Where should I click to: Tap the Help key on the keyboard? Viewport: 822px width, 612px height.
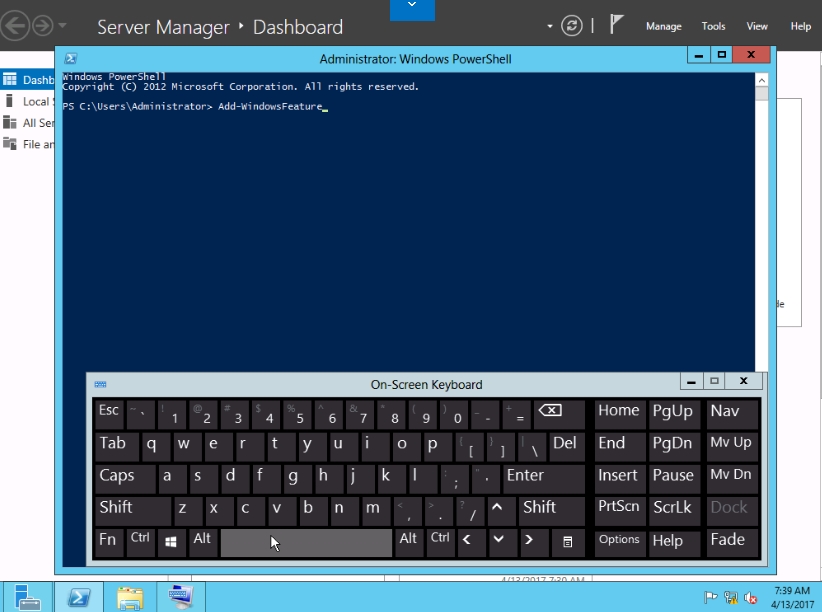coord(674,542)
